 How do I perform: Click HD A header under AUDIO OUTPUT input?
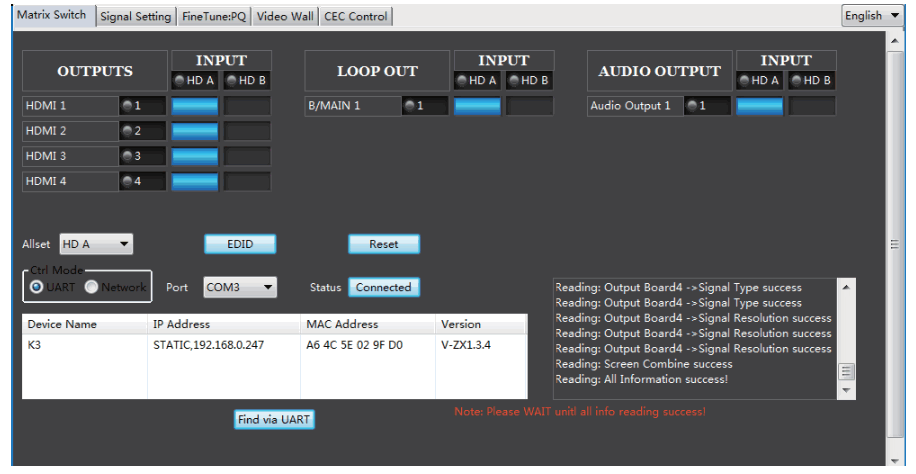click(x=759, y=81)
